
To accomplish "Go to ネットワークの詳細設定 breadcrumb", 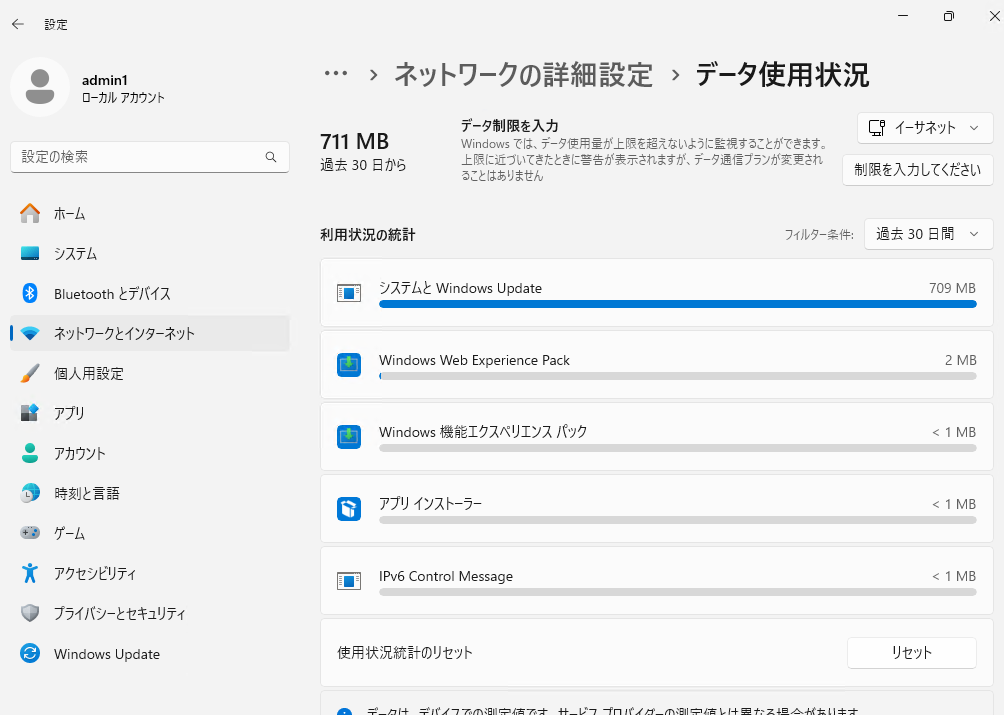I will [x=523, y=74].
